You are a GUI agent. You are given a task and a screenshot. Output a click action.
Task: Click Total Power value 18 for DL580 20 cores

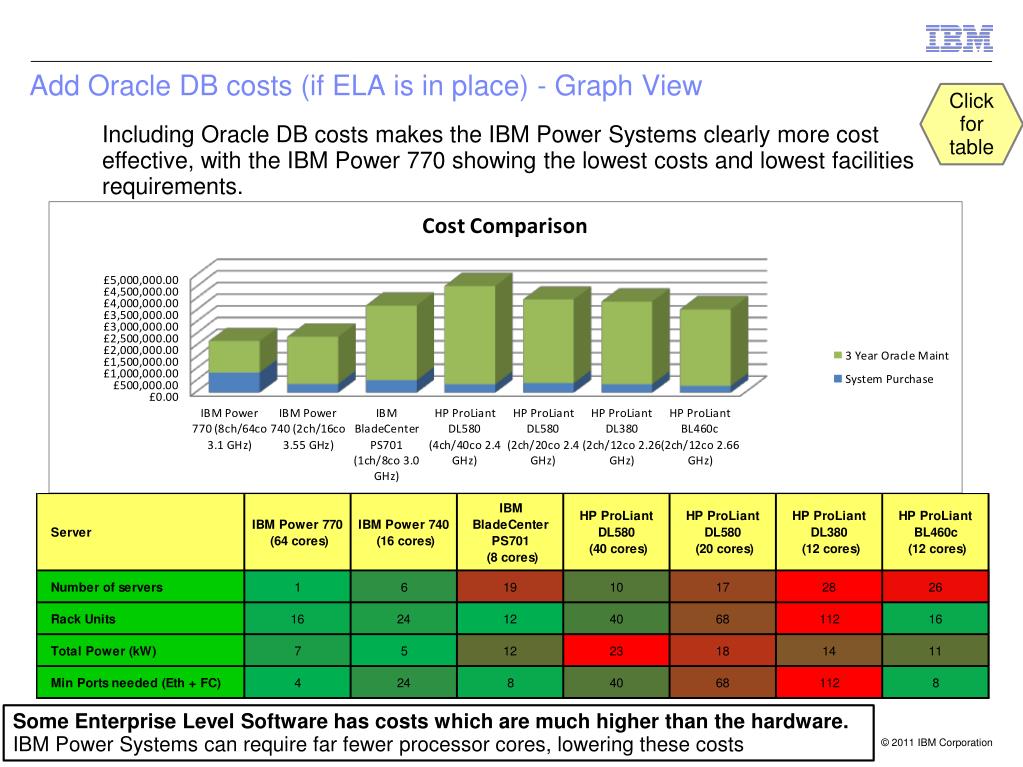[x=723, y=651]
